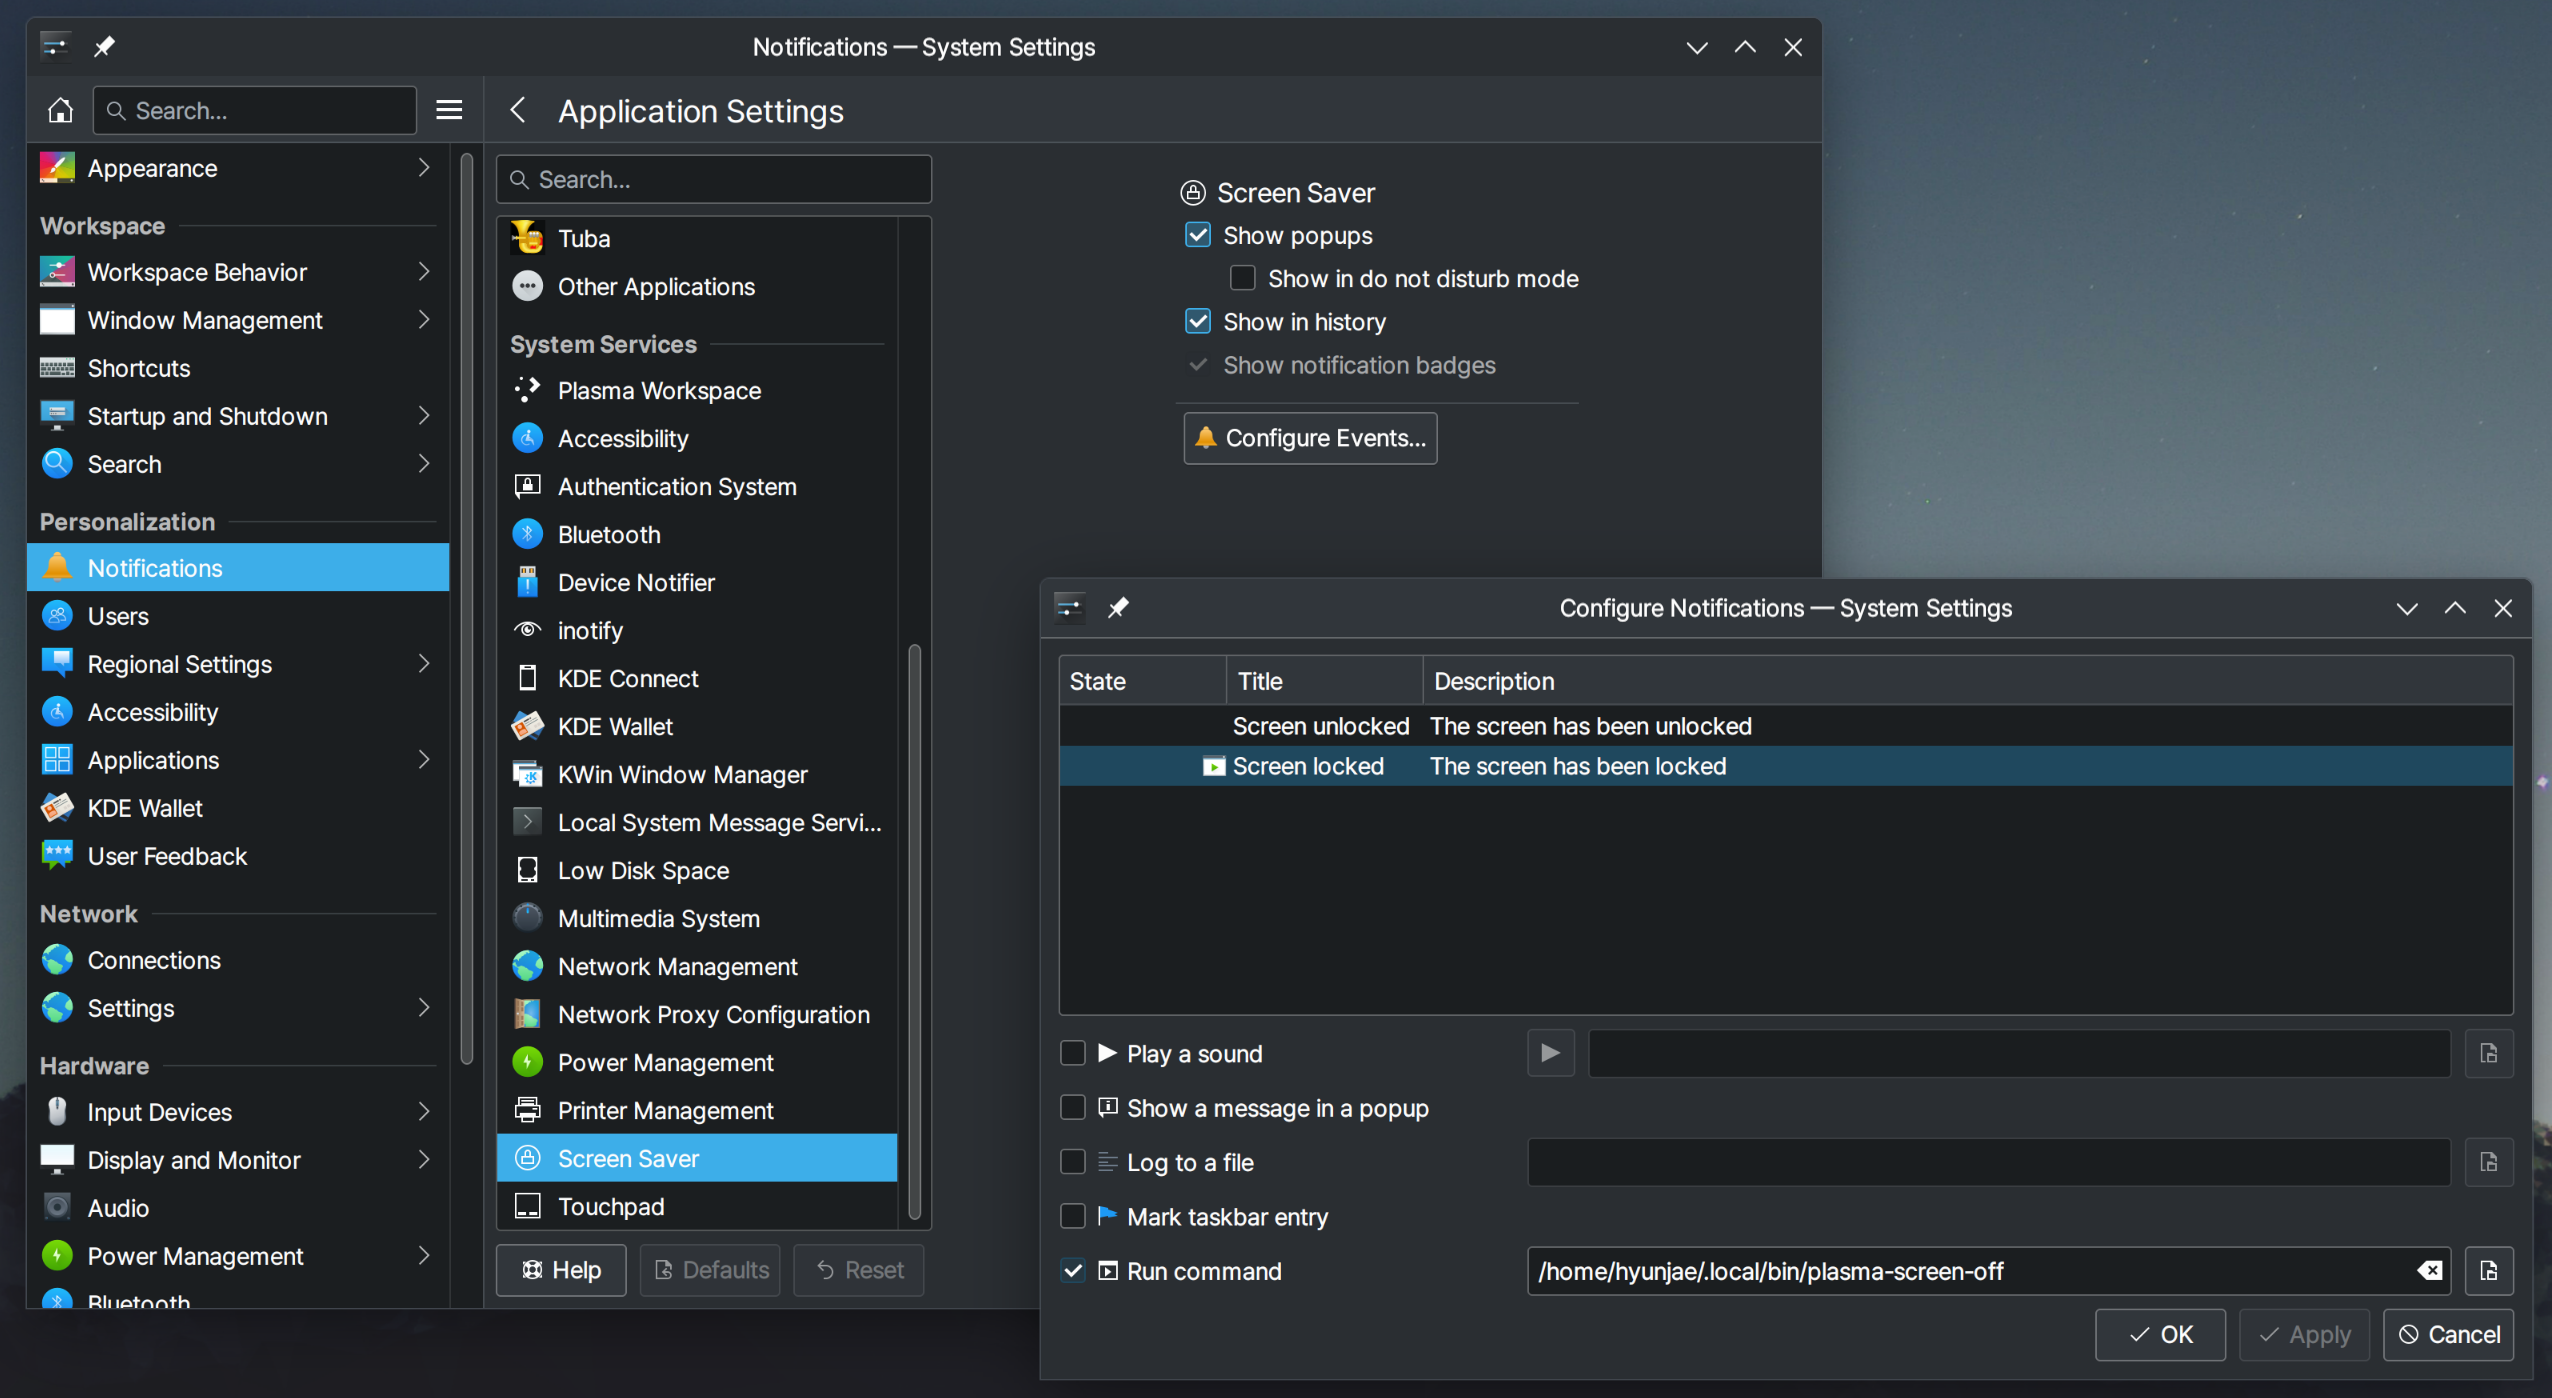This screenshot has width=2552, height=1398.
Task: Click Apply in Configure Notifications dialog
Action: coord(2304,1334)
